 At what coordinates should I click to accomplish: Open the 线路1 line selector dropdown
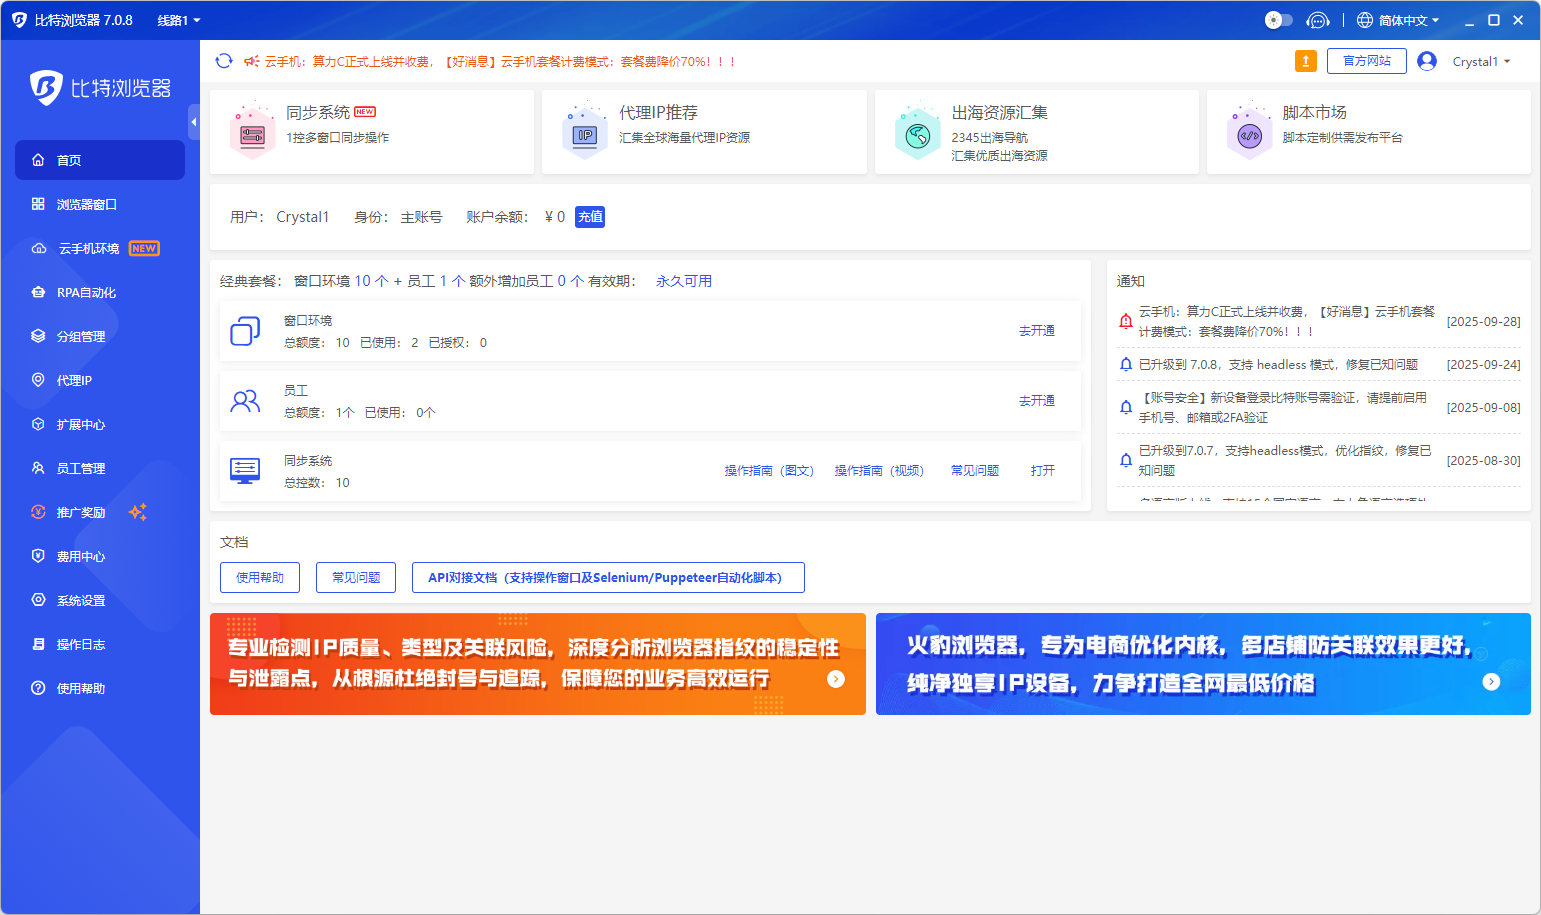point(179,20)
